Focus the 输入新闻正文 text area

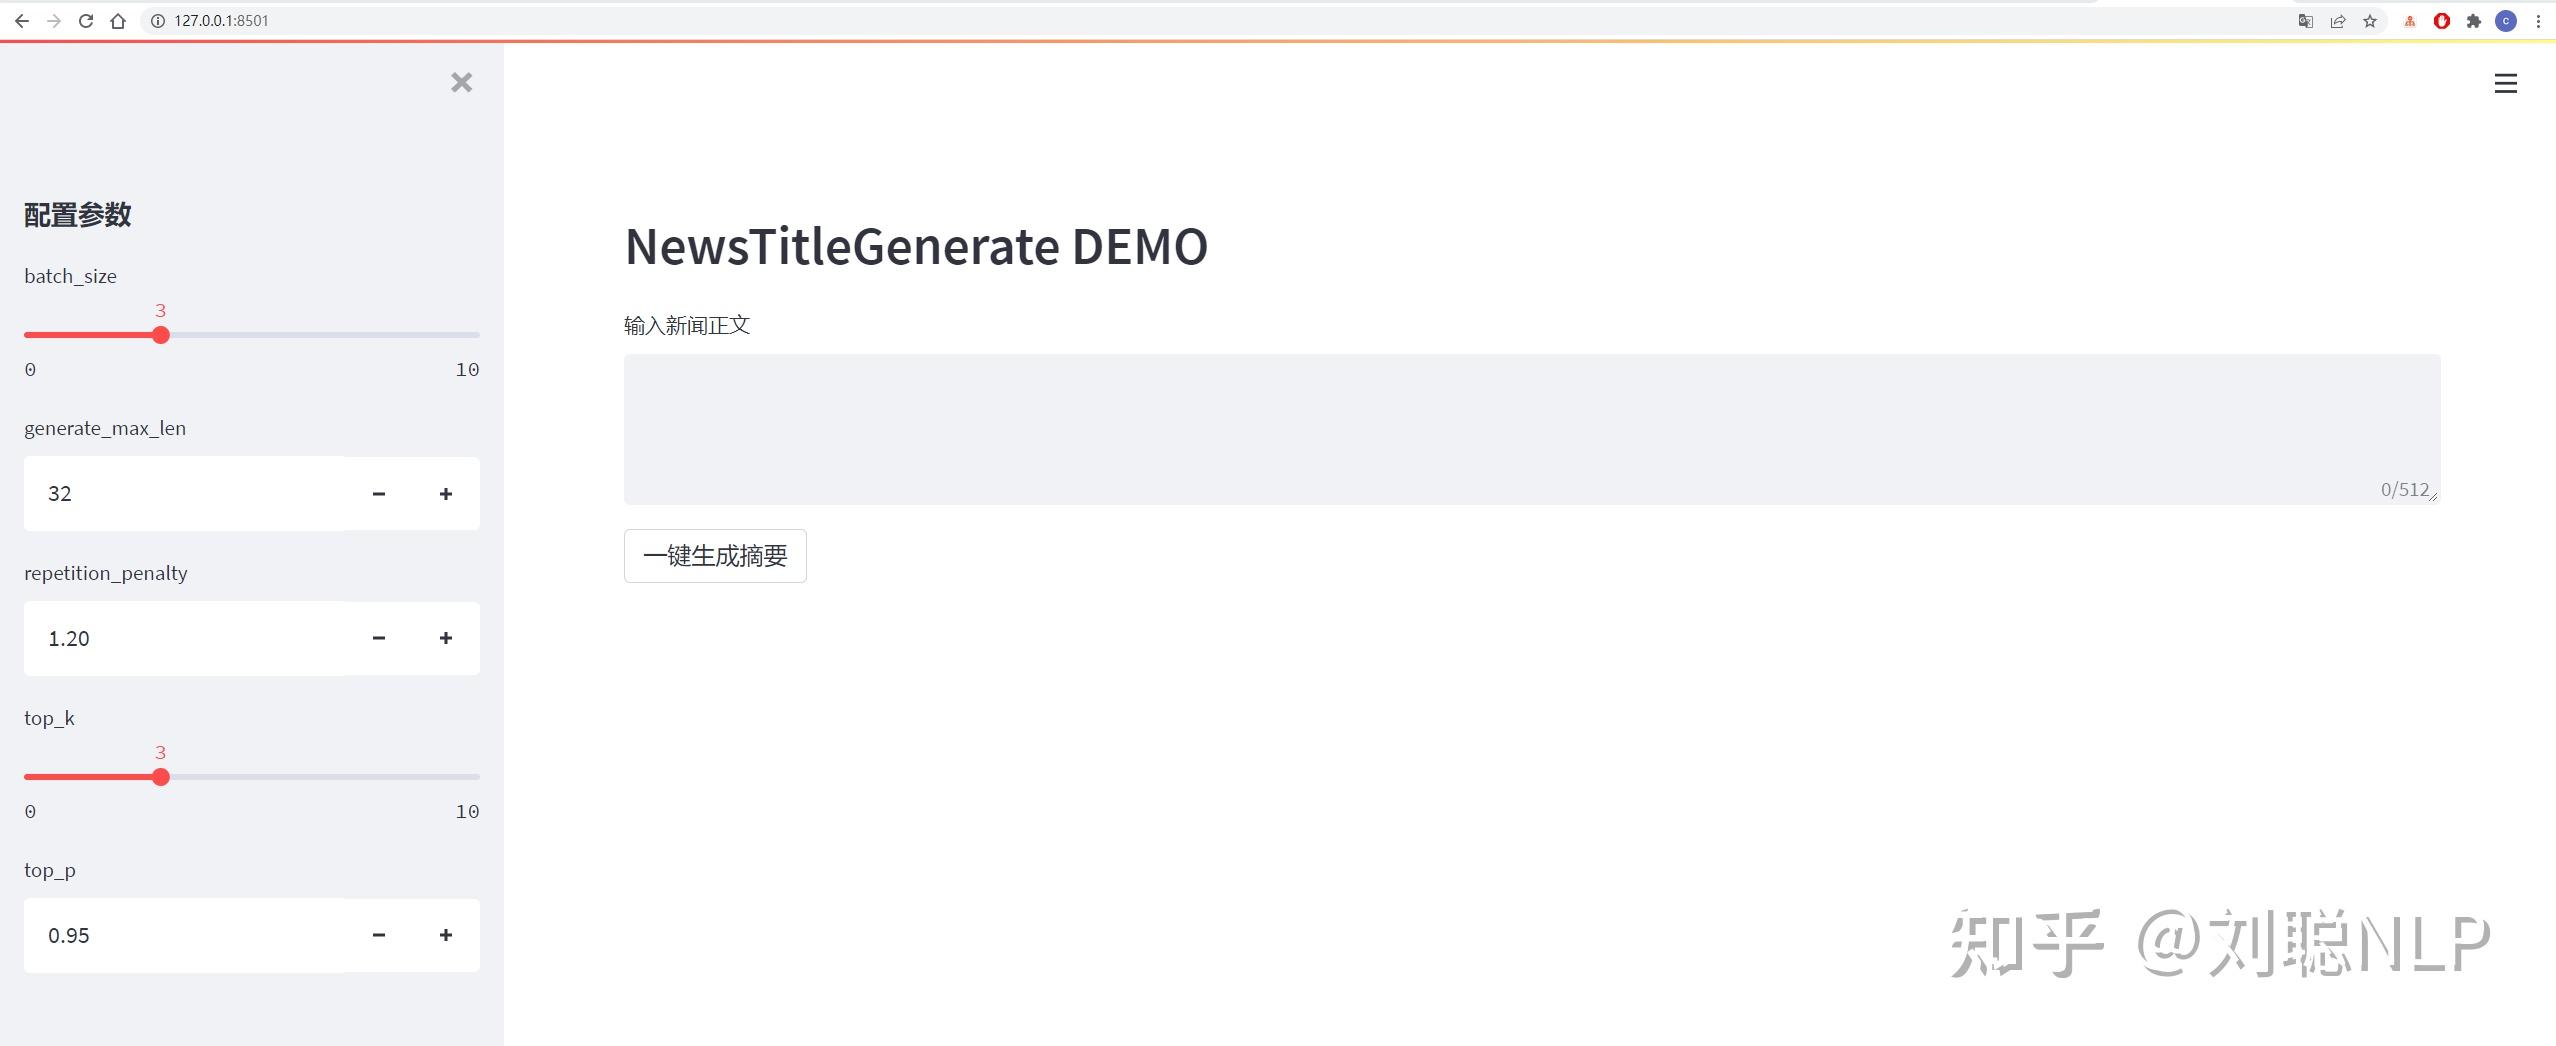1531,429
